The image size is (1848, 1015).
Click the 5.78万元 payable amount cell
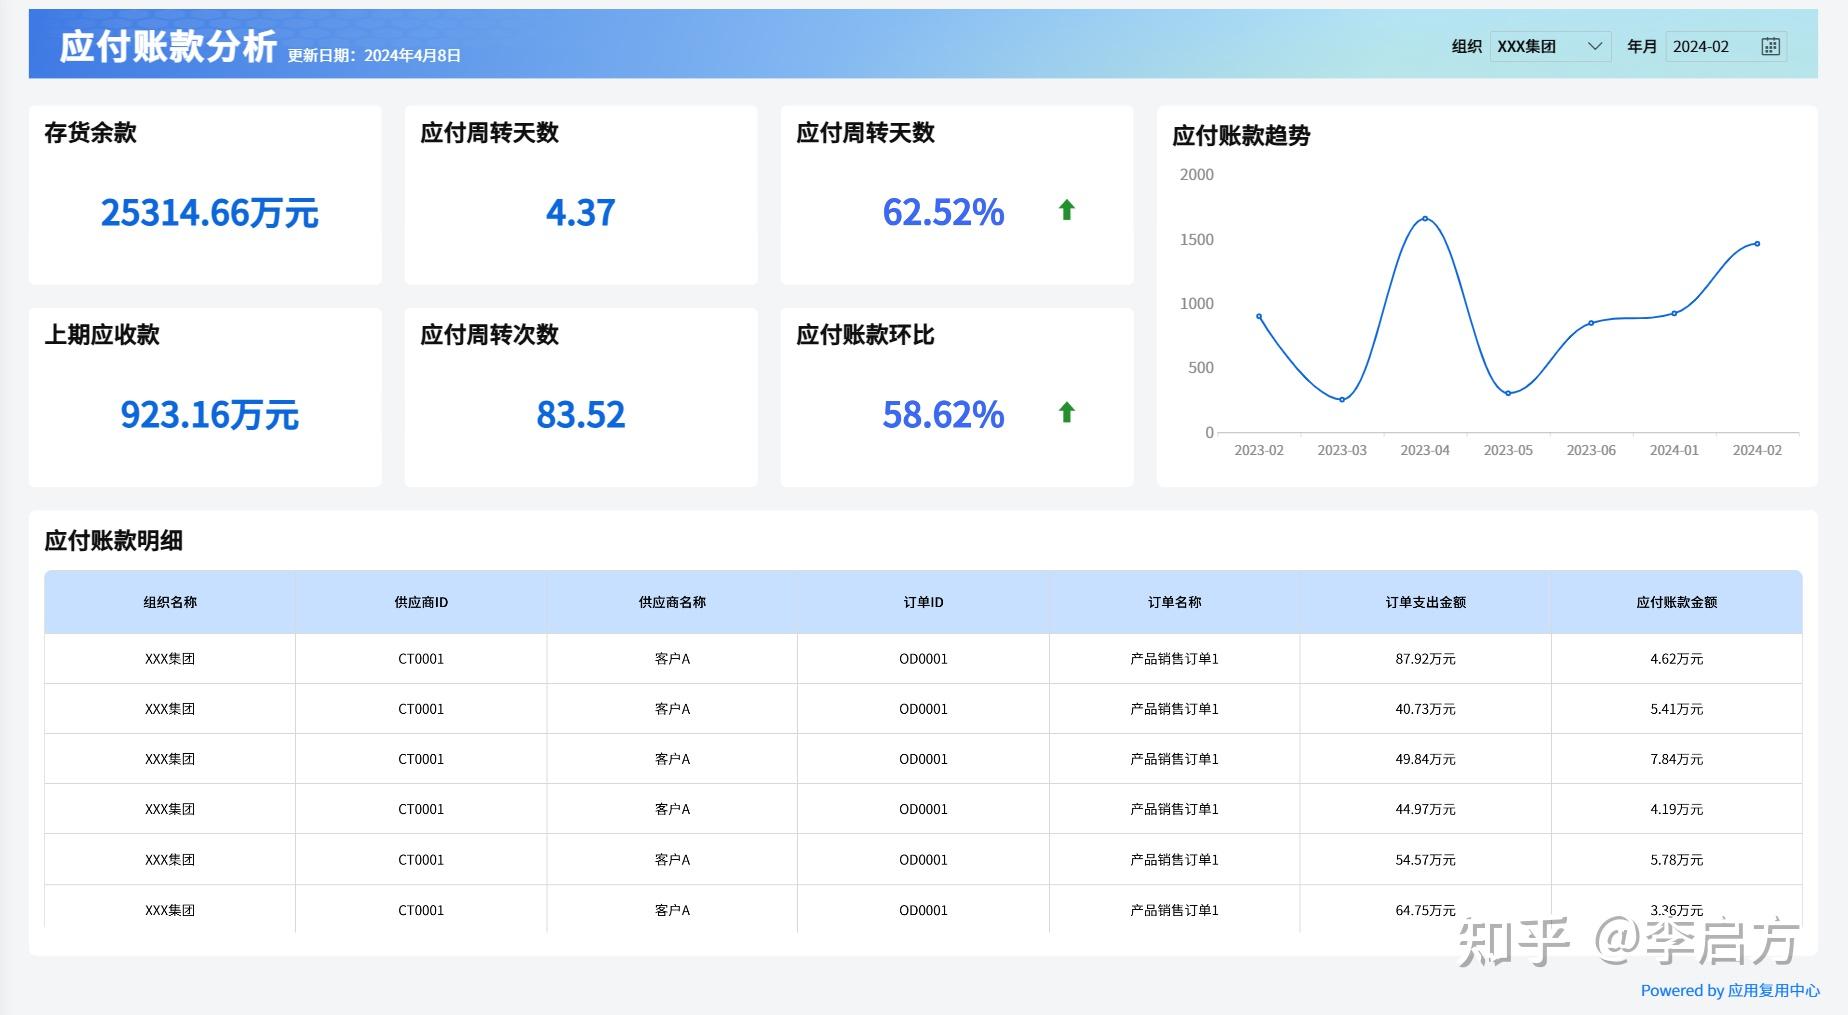pyautogui.click(x=1676, y=860)
